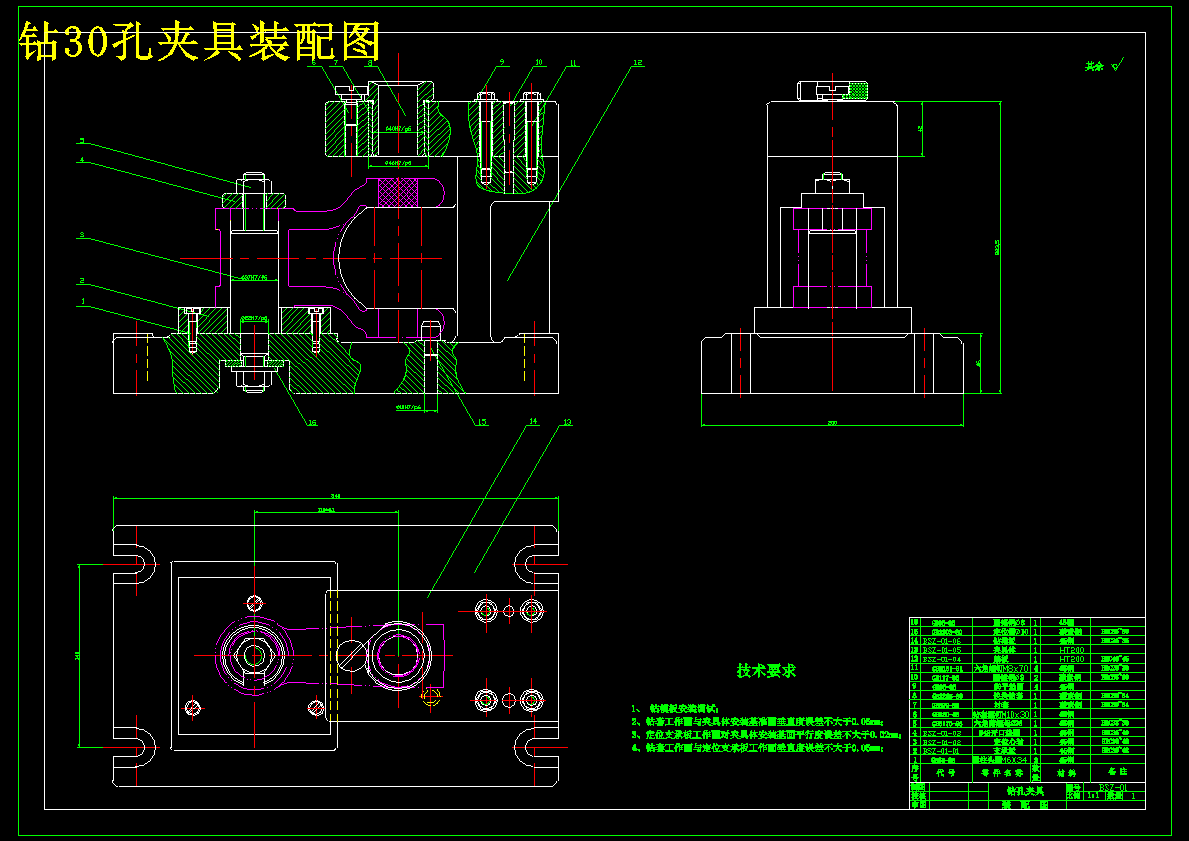1189x841 pixels.
Task: Click the hex nut in the top view
Action: 253,656
